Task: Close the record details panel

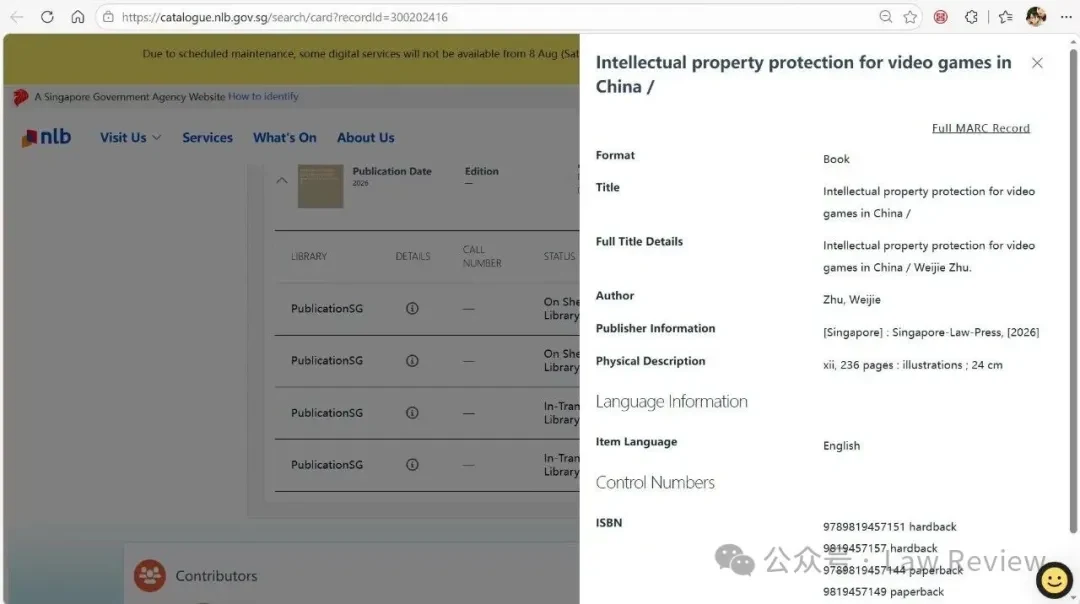Action: pos(1037,63)
